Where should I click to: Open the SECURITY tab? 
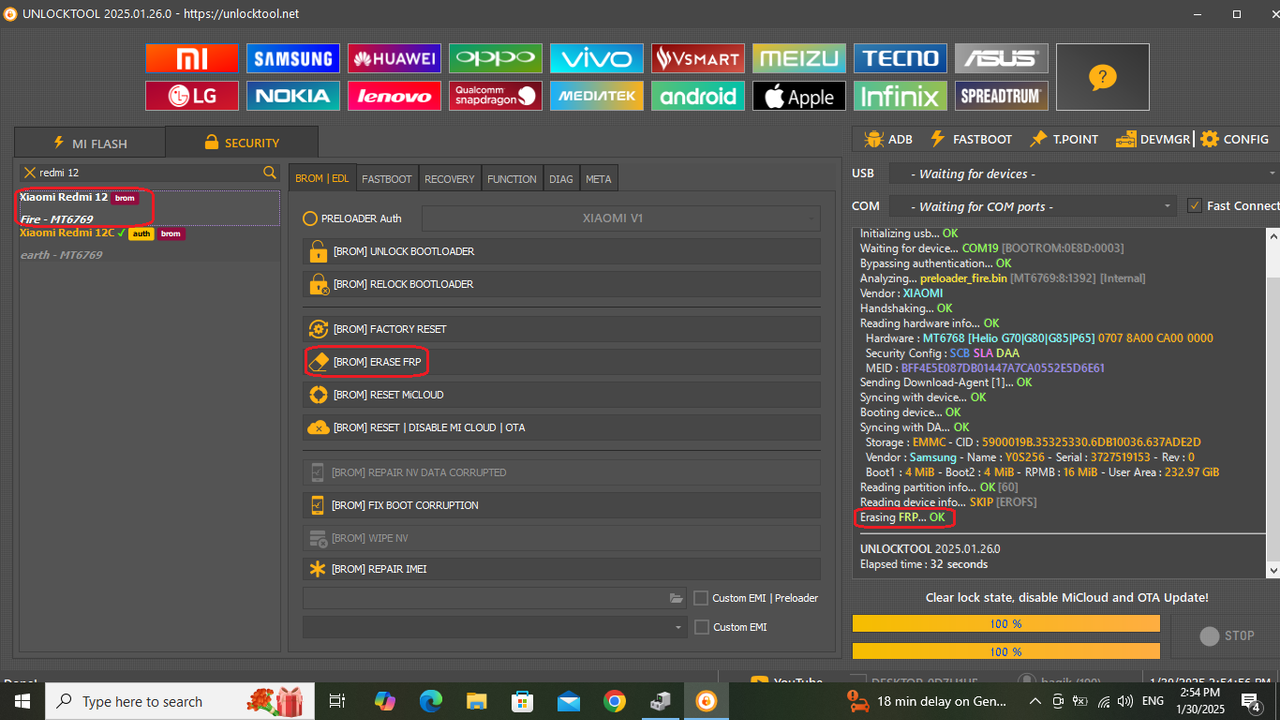click(x=242, y=142)
